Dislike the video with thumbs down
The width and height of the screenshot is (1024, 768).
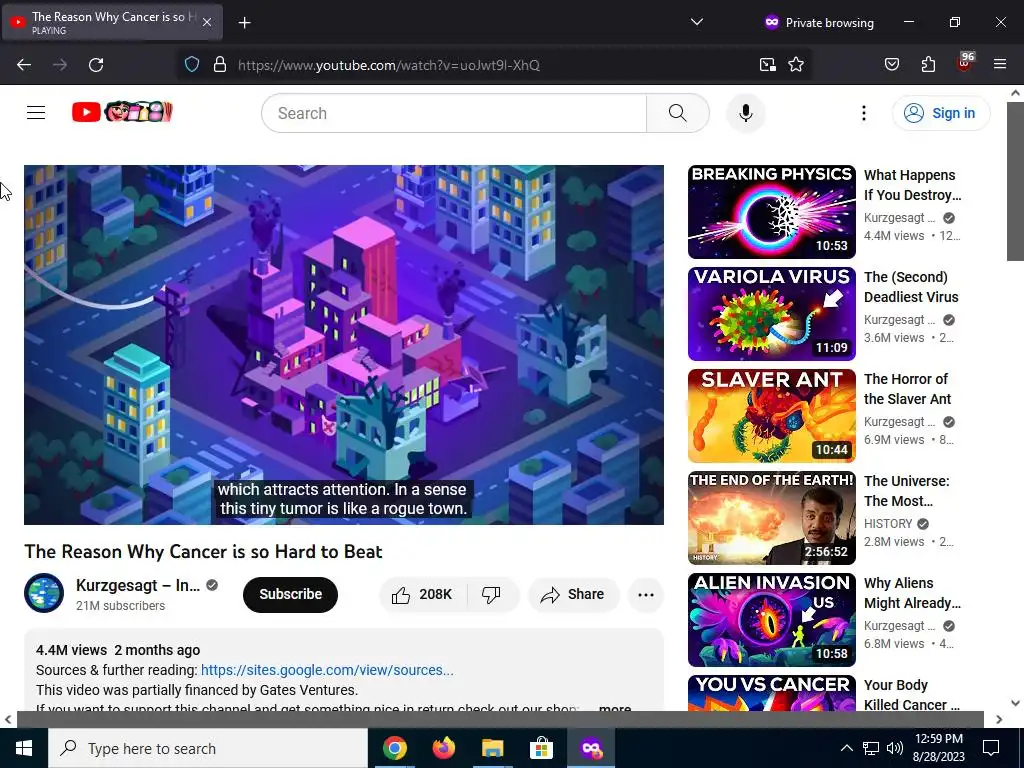click(x=491, y=594)
